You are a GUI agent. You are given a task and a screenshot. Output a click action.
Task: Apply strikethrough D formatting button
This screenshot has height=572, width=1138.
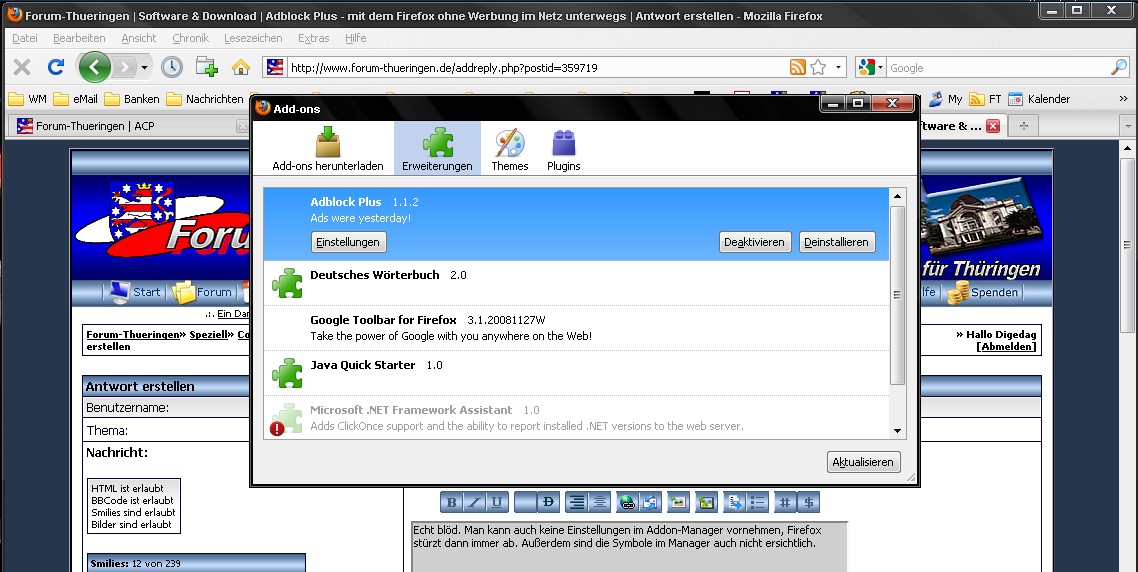[x=548, y=502]
